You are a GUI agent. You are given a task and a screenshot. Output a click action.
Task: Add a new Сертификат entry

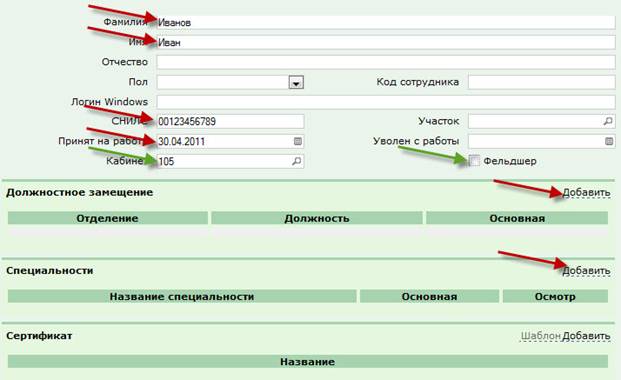coord(586,336)
